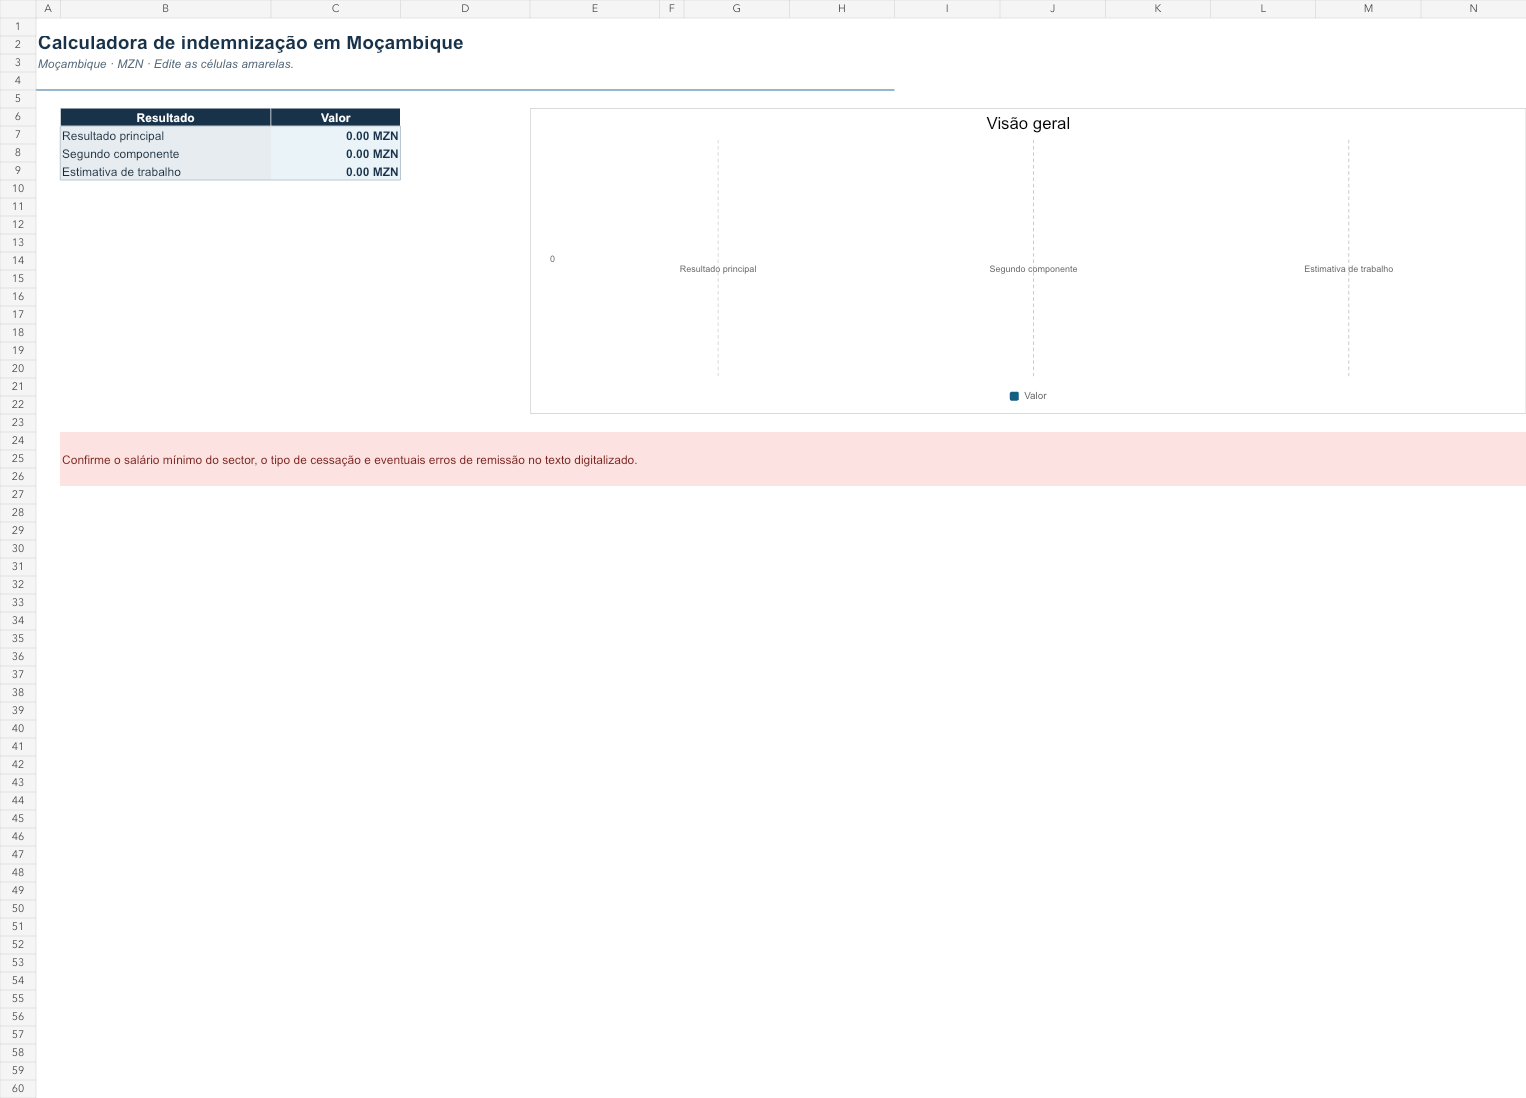The height and width of the screenshot is (1098, 1526).
Task: Click the 'Resultado principal' chart axis label
Action: [718, 269]
